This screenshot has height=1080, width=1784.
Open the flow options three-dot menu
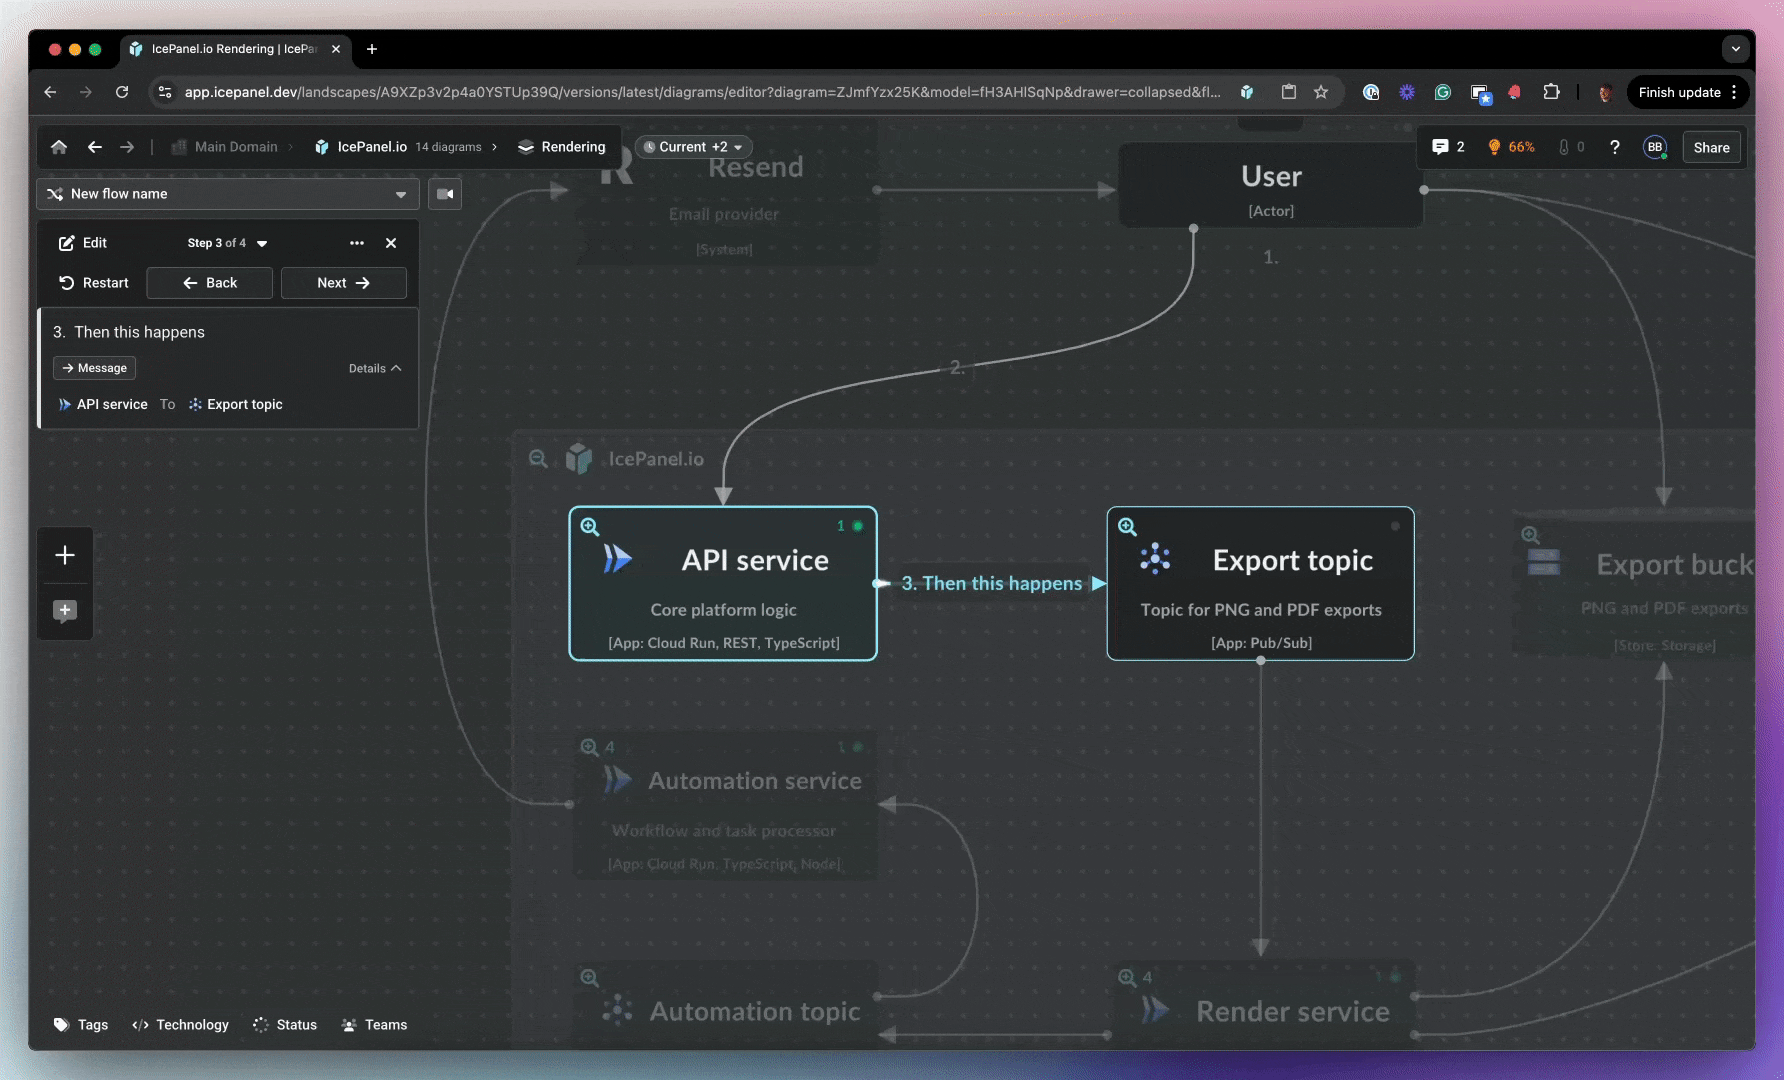click(x=357, y=243)
